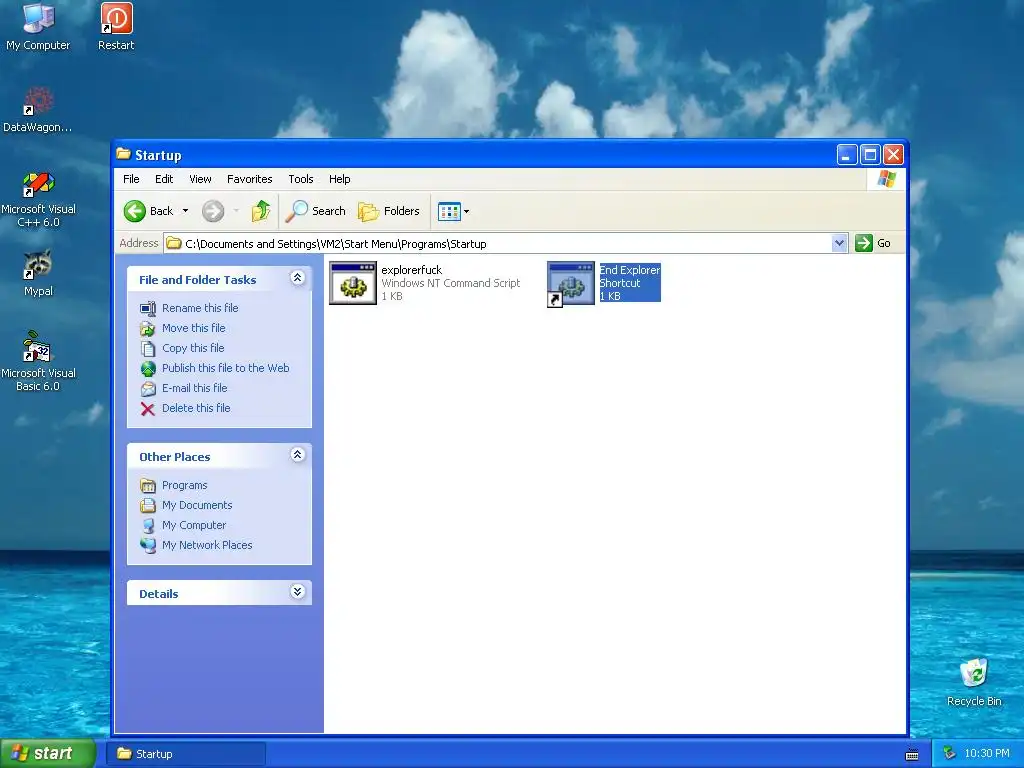Click Move this file link

(193, 328)
